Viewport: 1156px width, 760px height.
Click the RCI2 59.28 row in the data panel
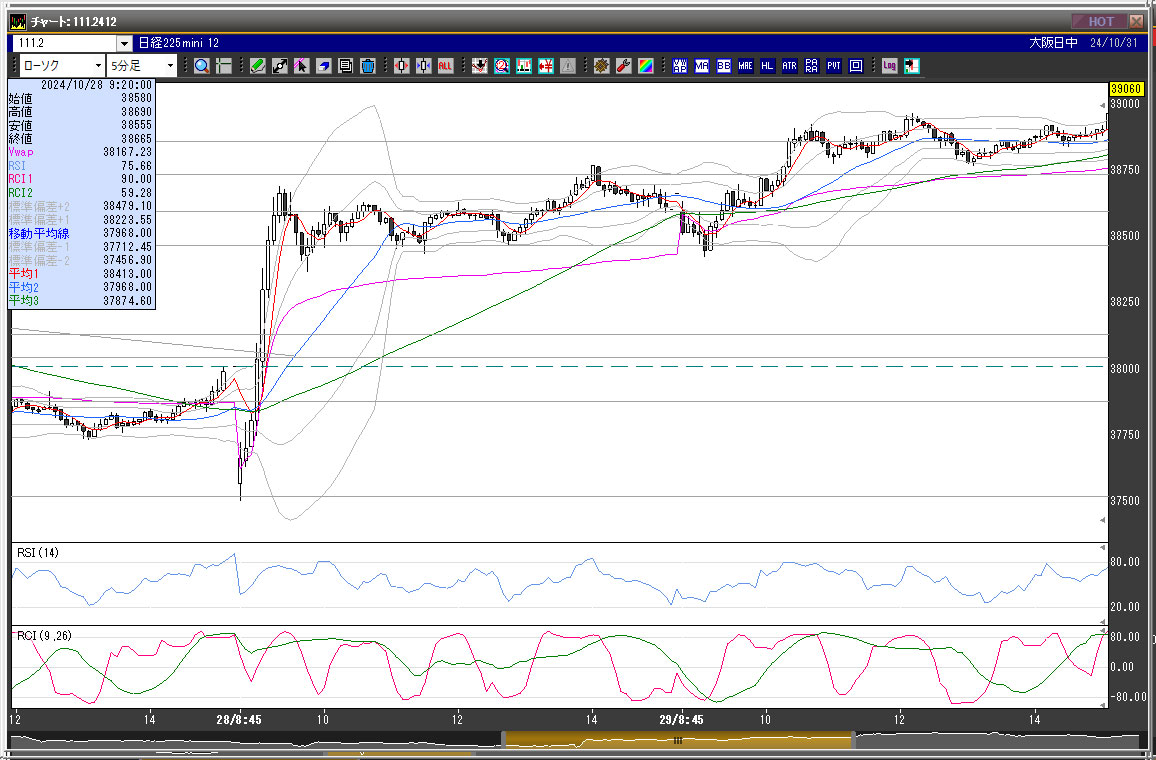point(80,192)
